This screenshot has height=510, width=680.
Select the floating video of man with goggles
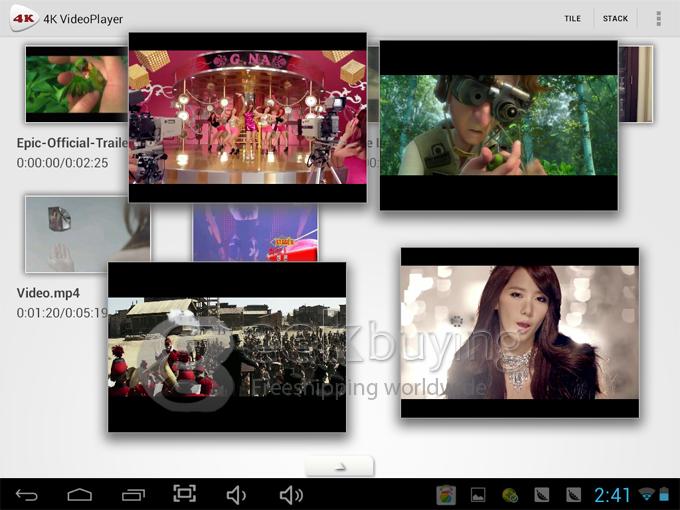(499, 126)
